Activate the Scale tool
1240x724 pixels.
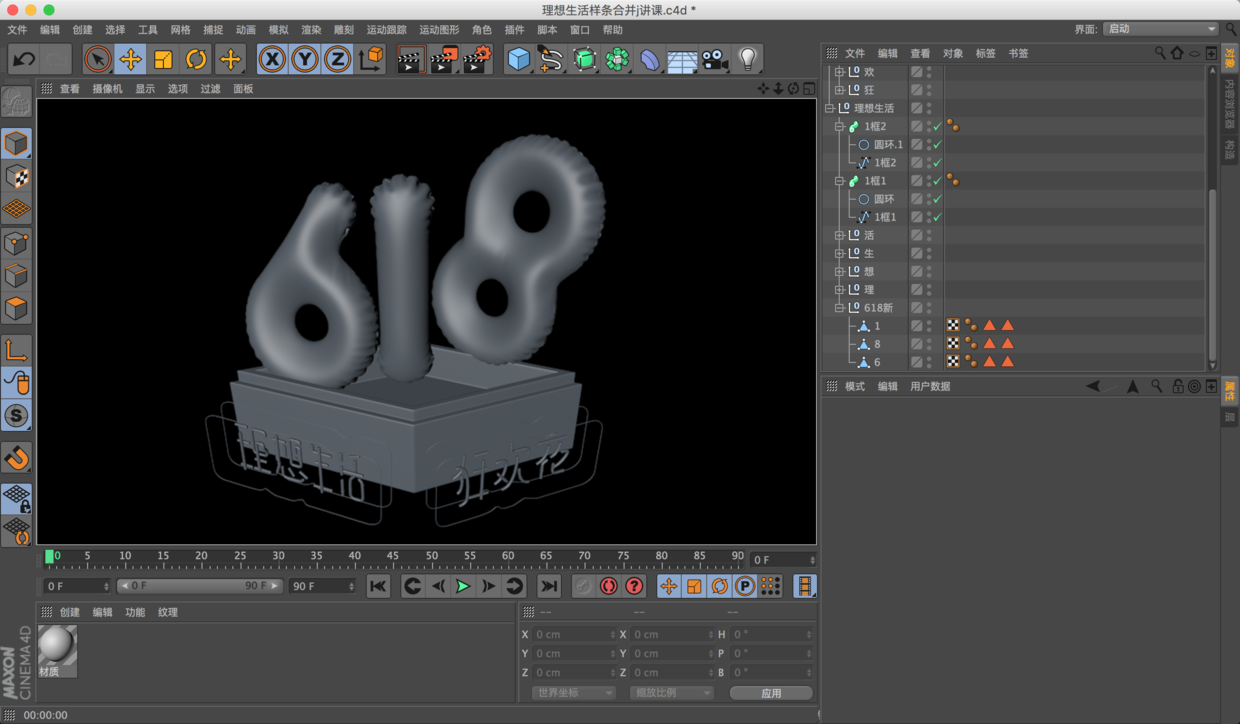(163, 59)
